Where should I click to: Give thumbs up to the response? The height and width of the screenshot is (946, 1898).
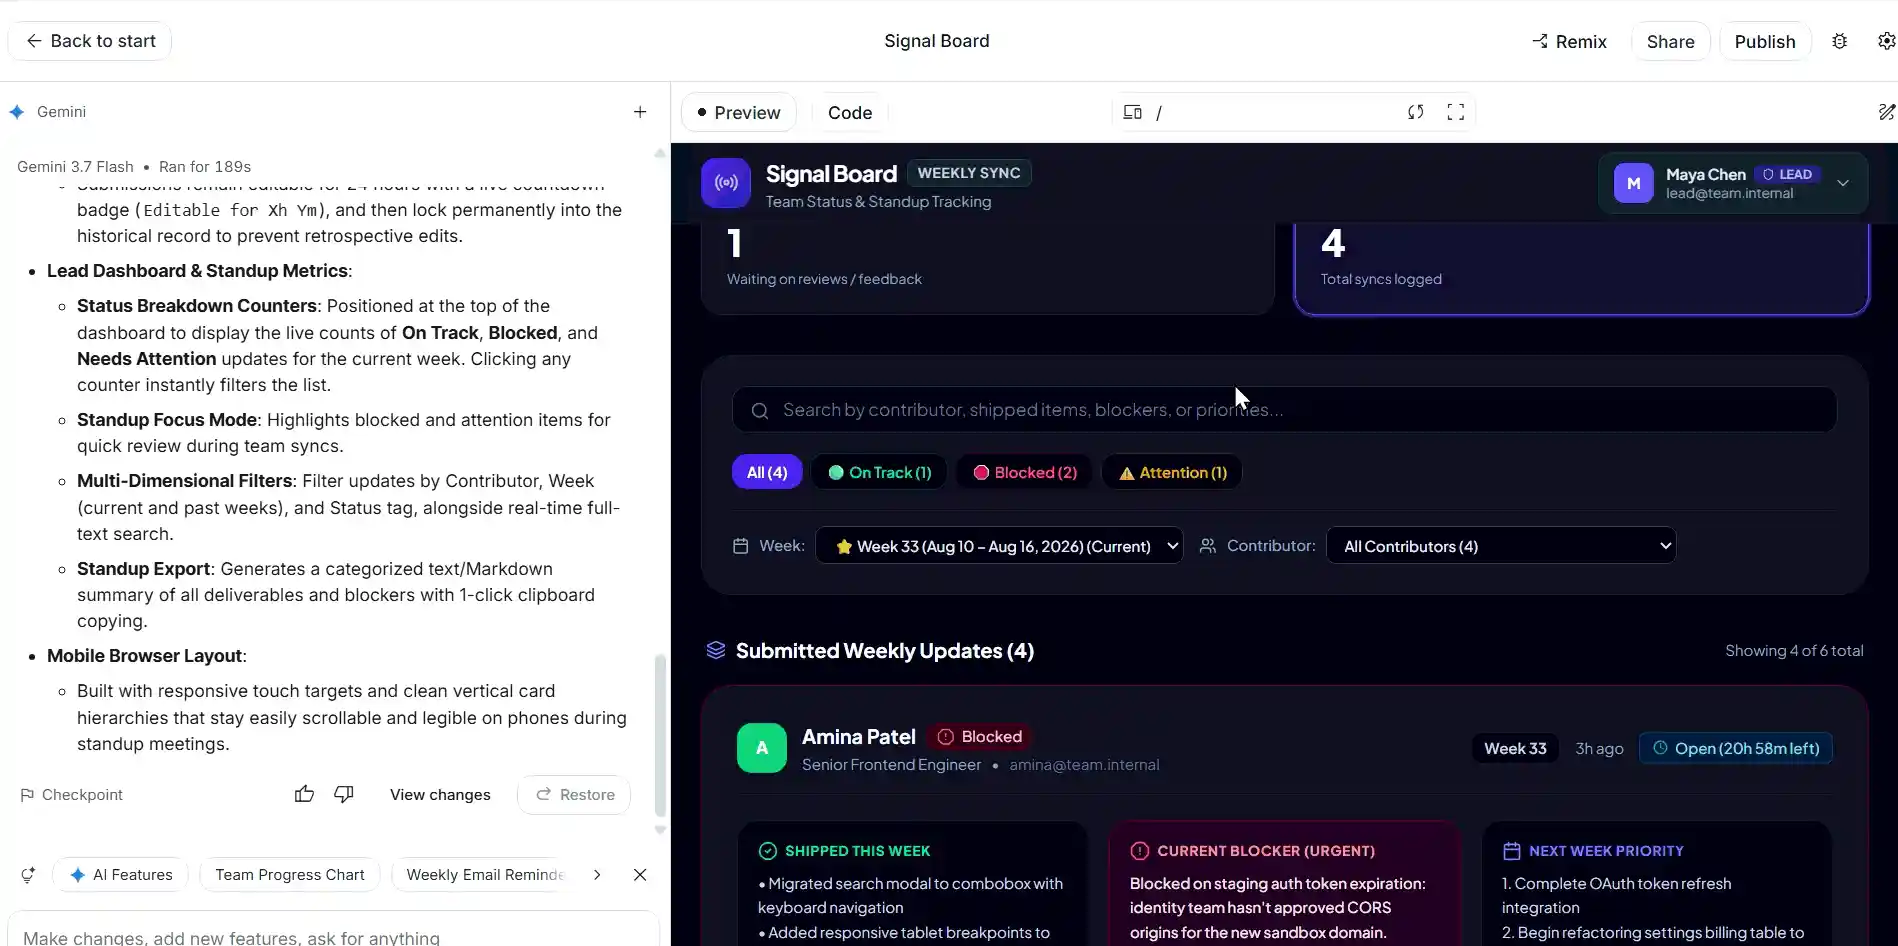pos(305,794)
